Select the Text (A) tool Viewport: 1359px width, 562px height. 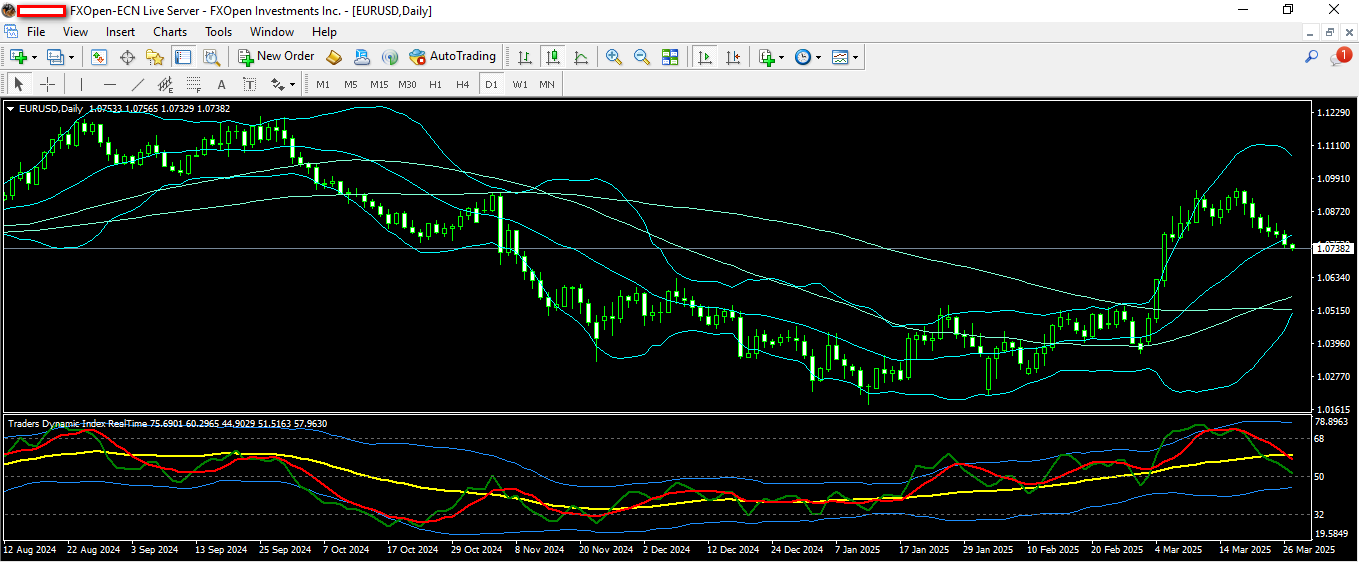(222, 84)
